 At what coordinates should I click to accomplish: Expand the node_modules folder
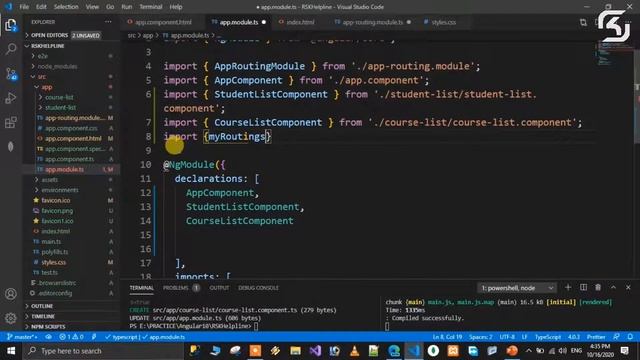[71, 66]
